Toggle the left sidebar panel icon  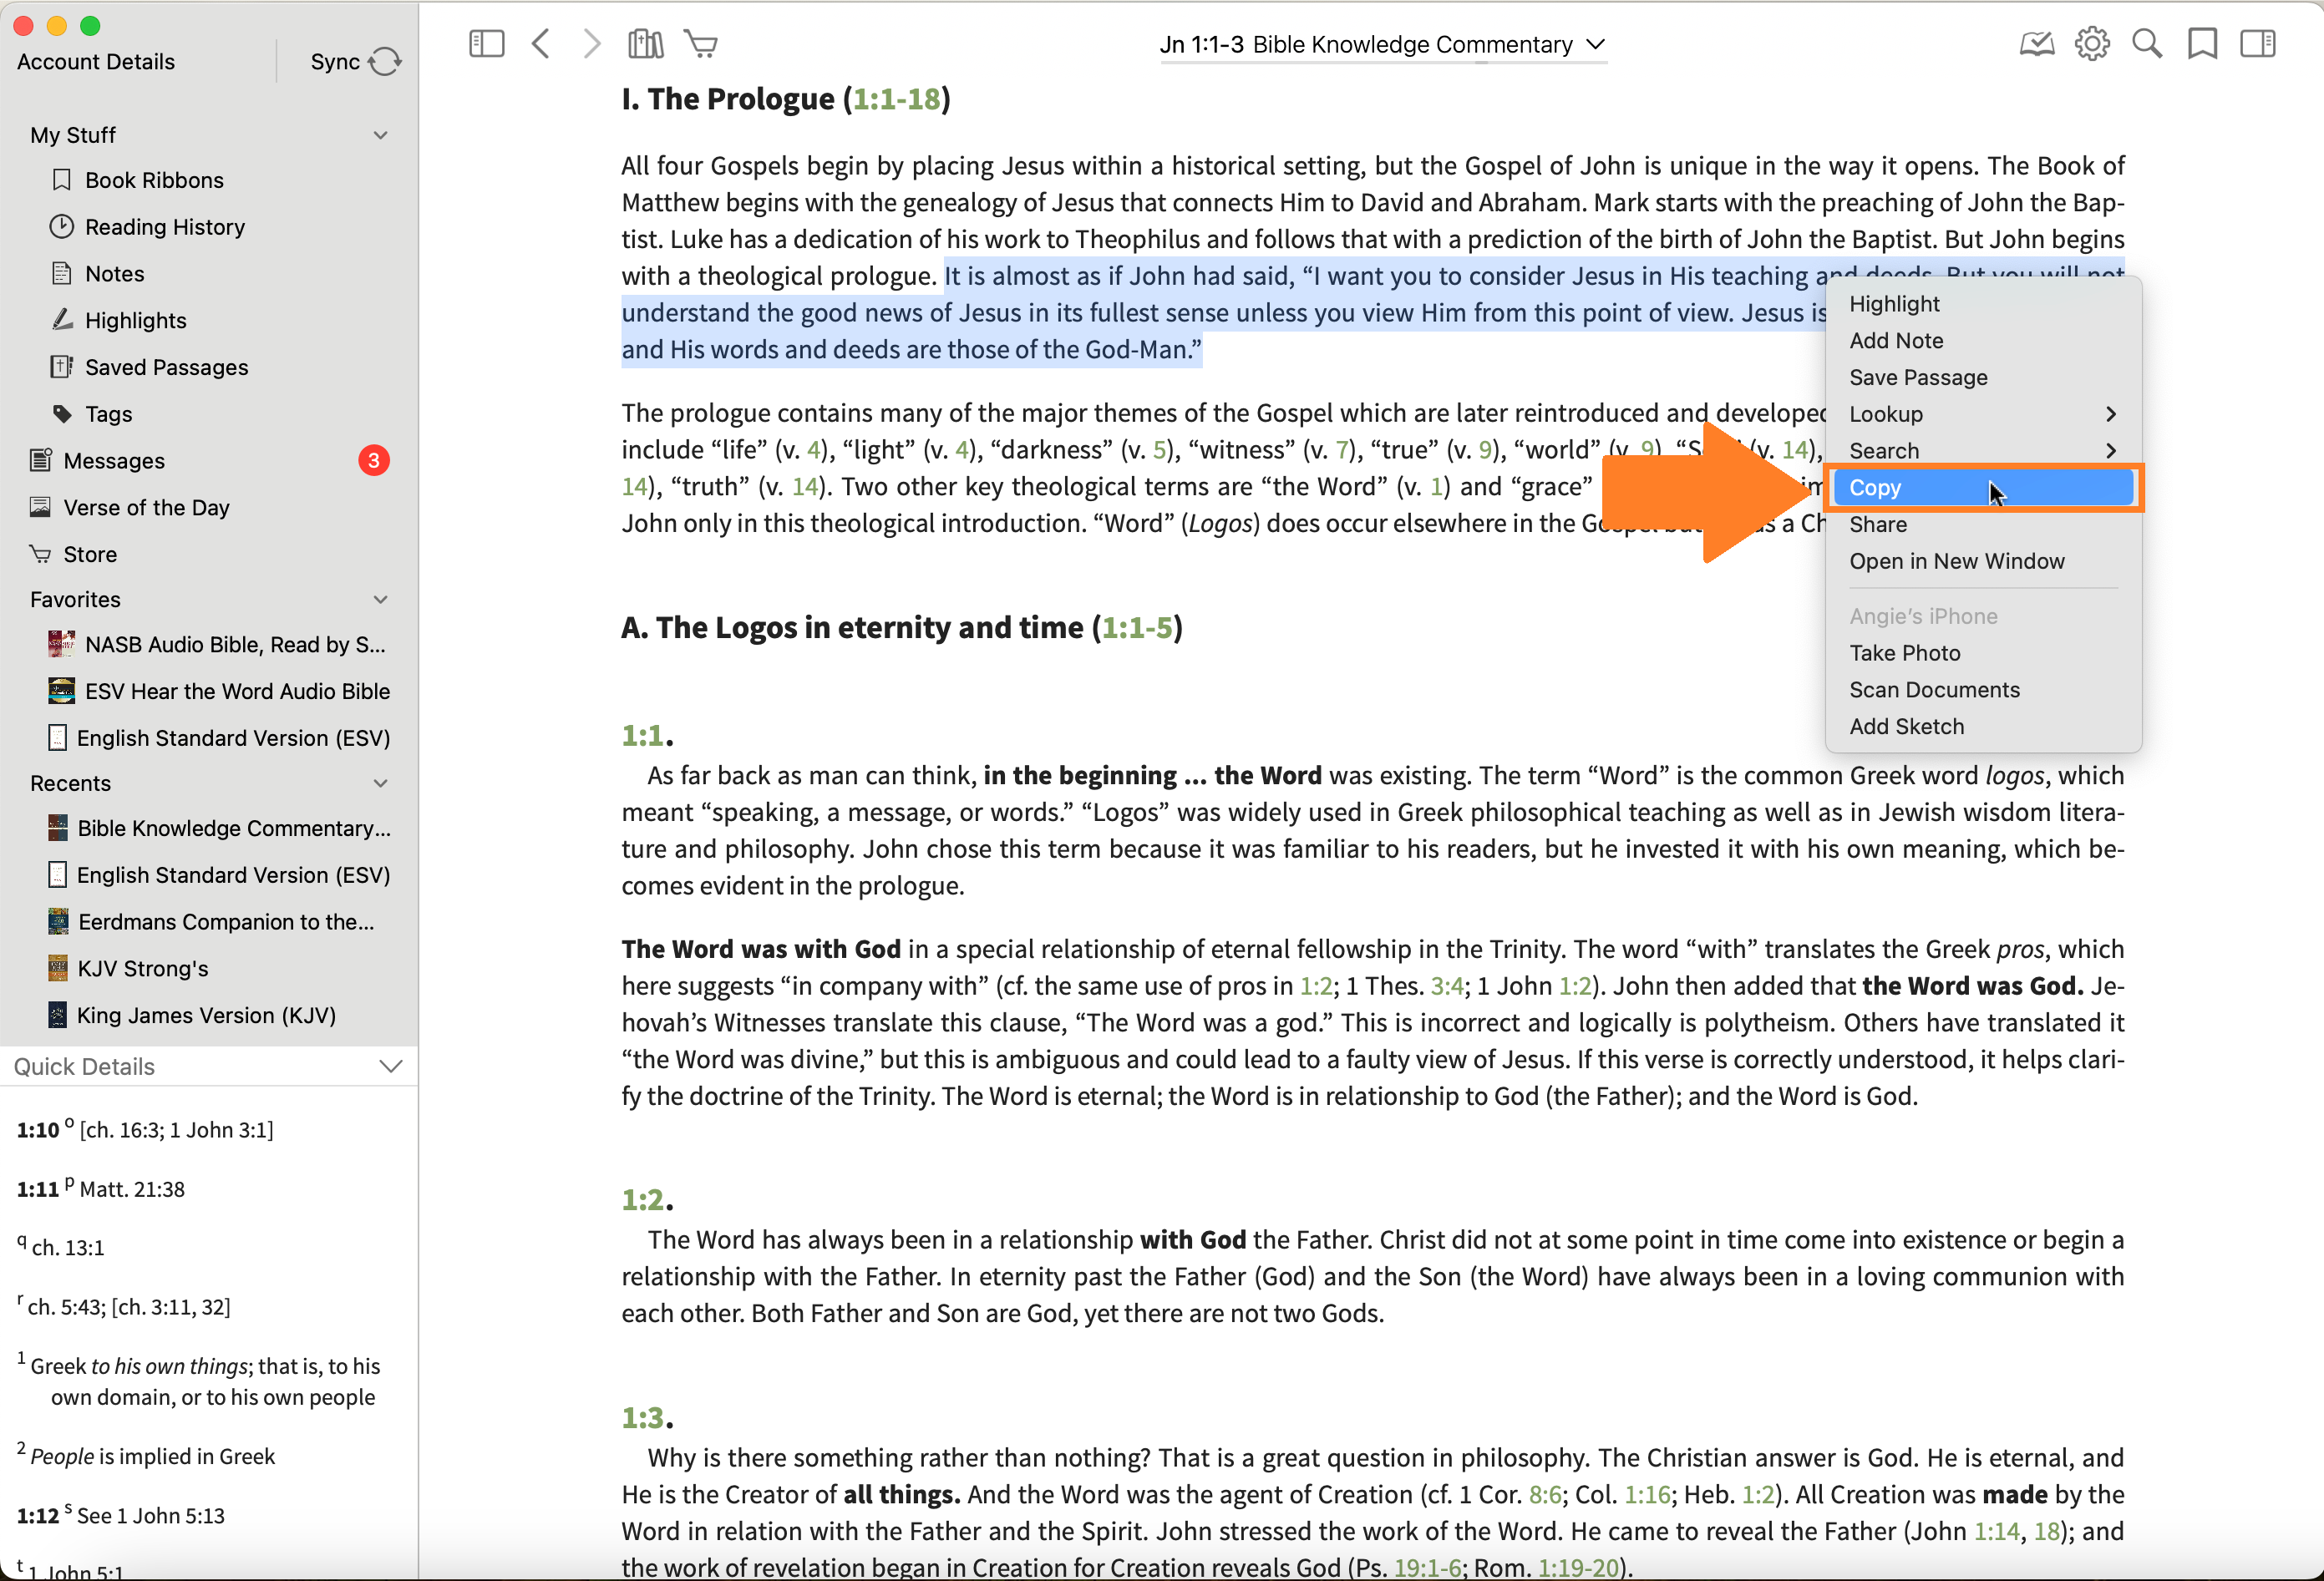486,44
